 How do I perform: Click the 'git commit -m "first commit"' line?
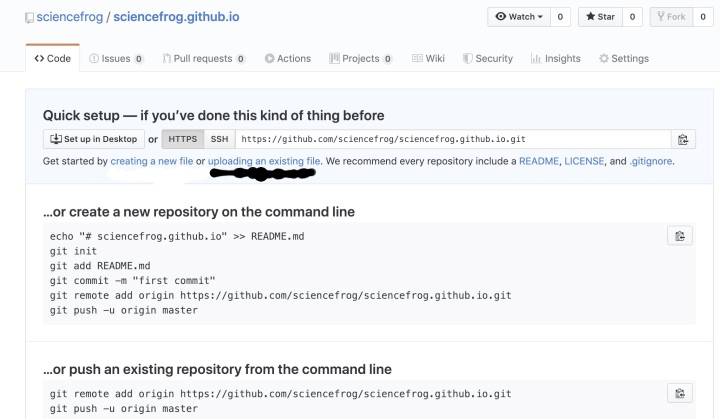click(132, 281)
